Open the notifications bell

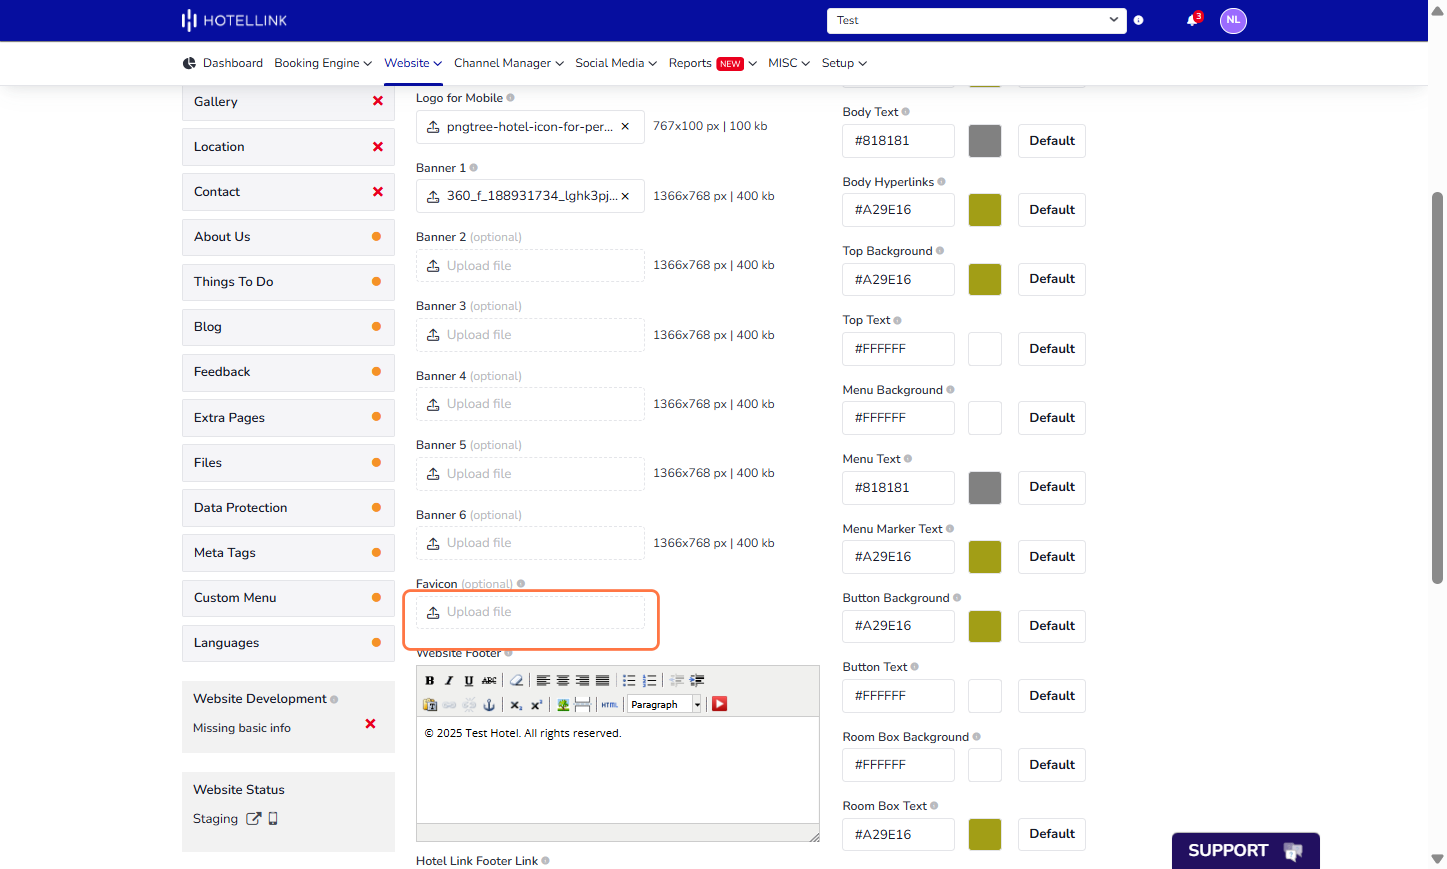point(1192,20)
